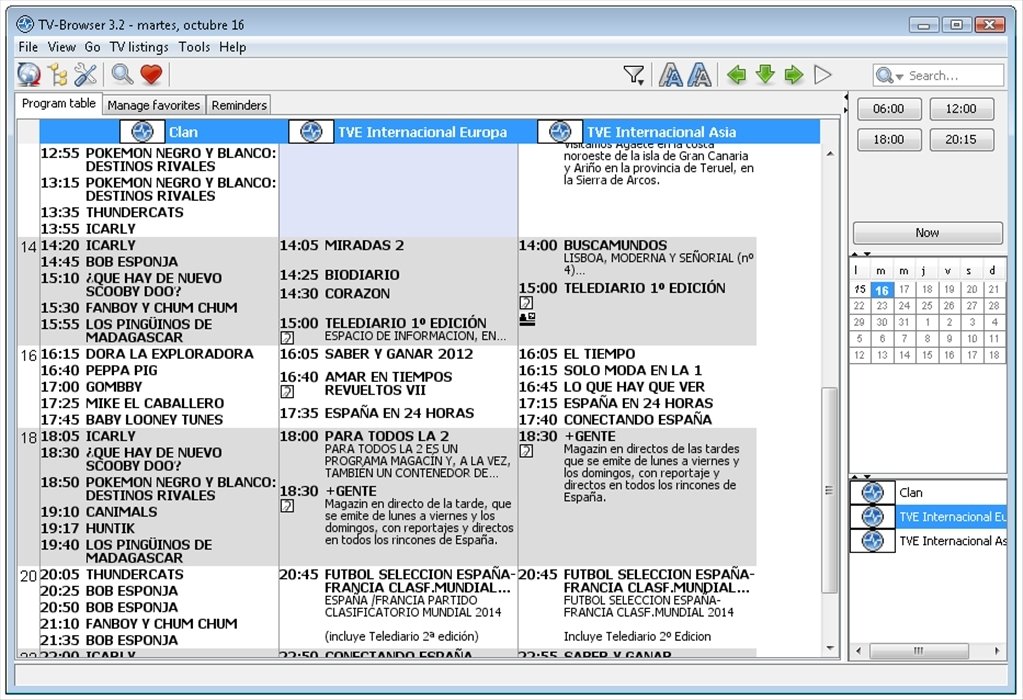This screenshot has width=1023, height=700.
Task: Click the channel list scroll left arrow
Action: (x=858, y=650)
